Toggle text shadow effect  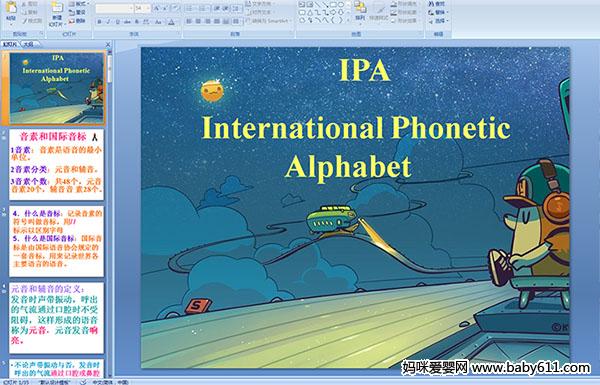tap(137, 22)
